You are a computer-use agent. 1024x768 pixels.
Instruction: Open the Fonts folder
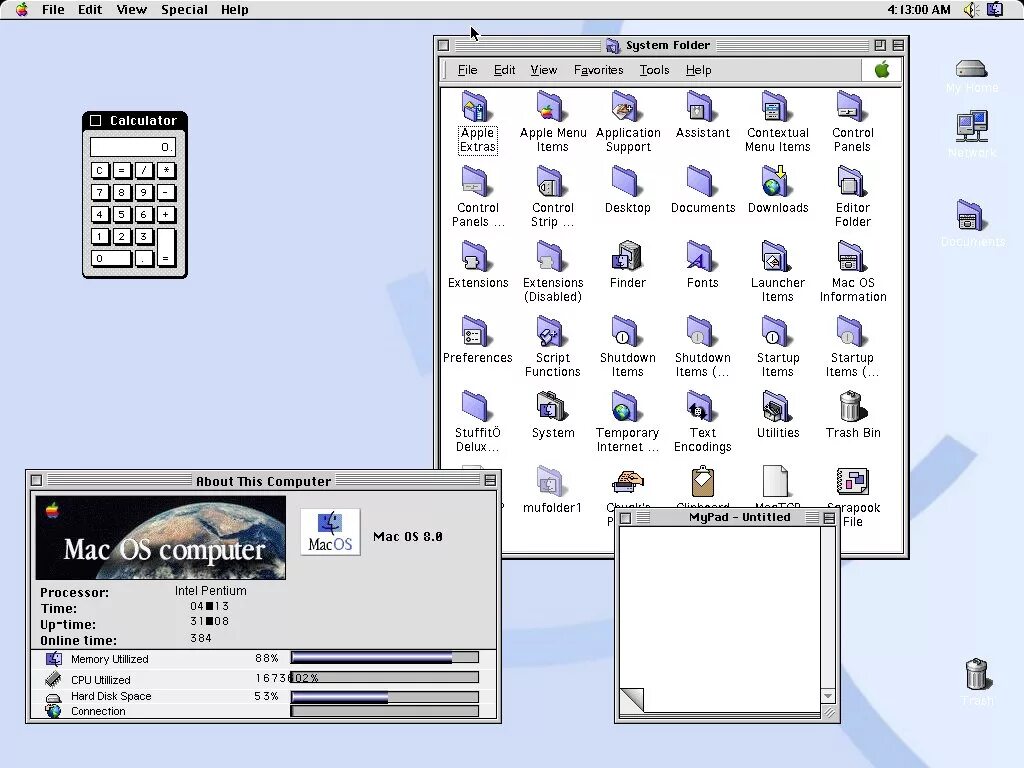pyautogui.click(x=702, y=257)
